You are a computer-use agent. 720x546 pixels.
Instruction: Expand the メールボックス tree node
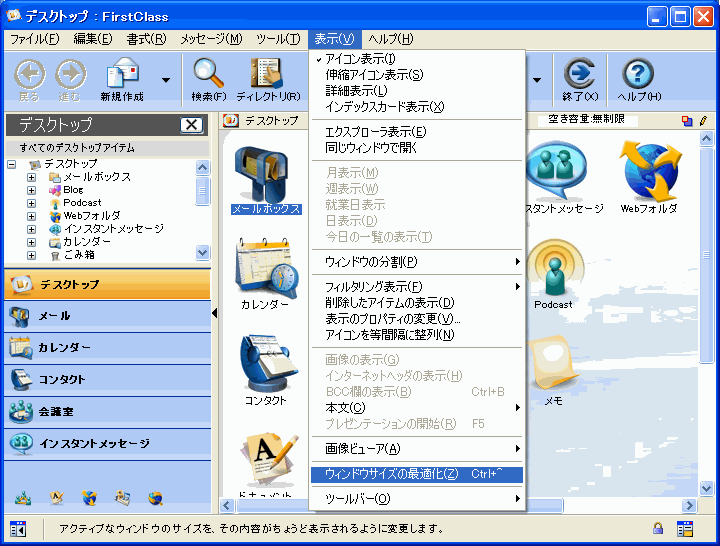32,177
